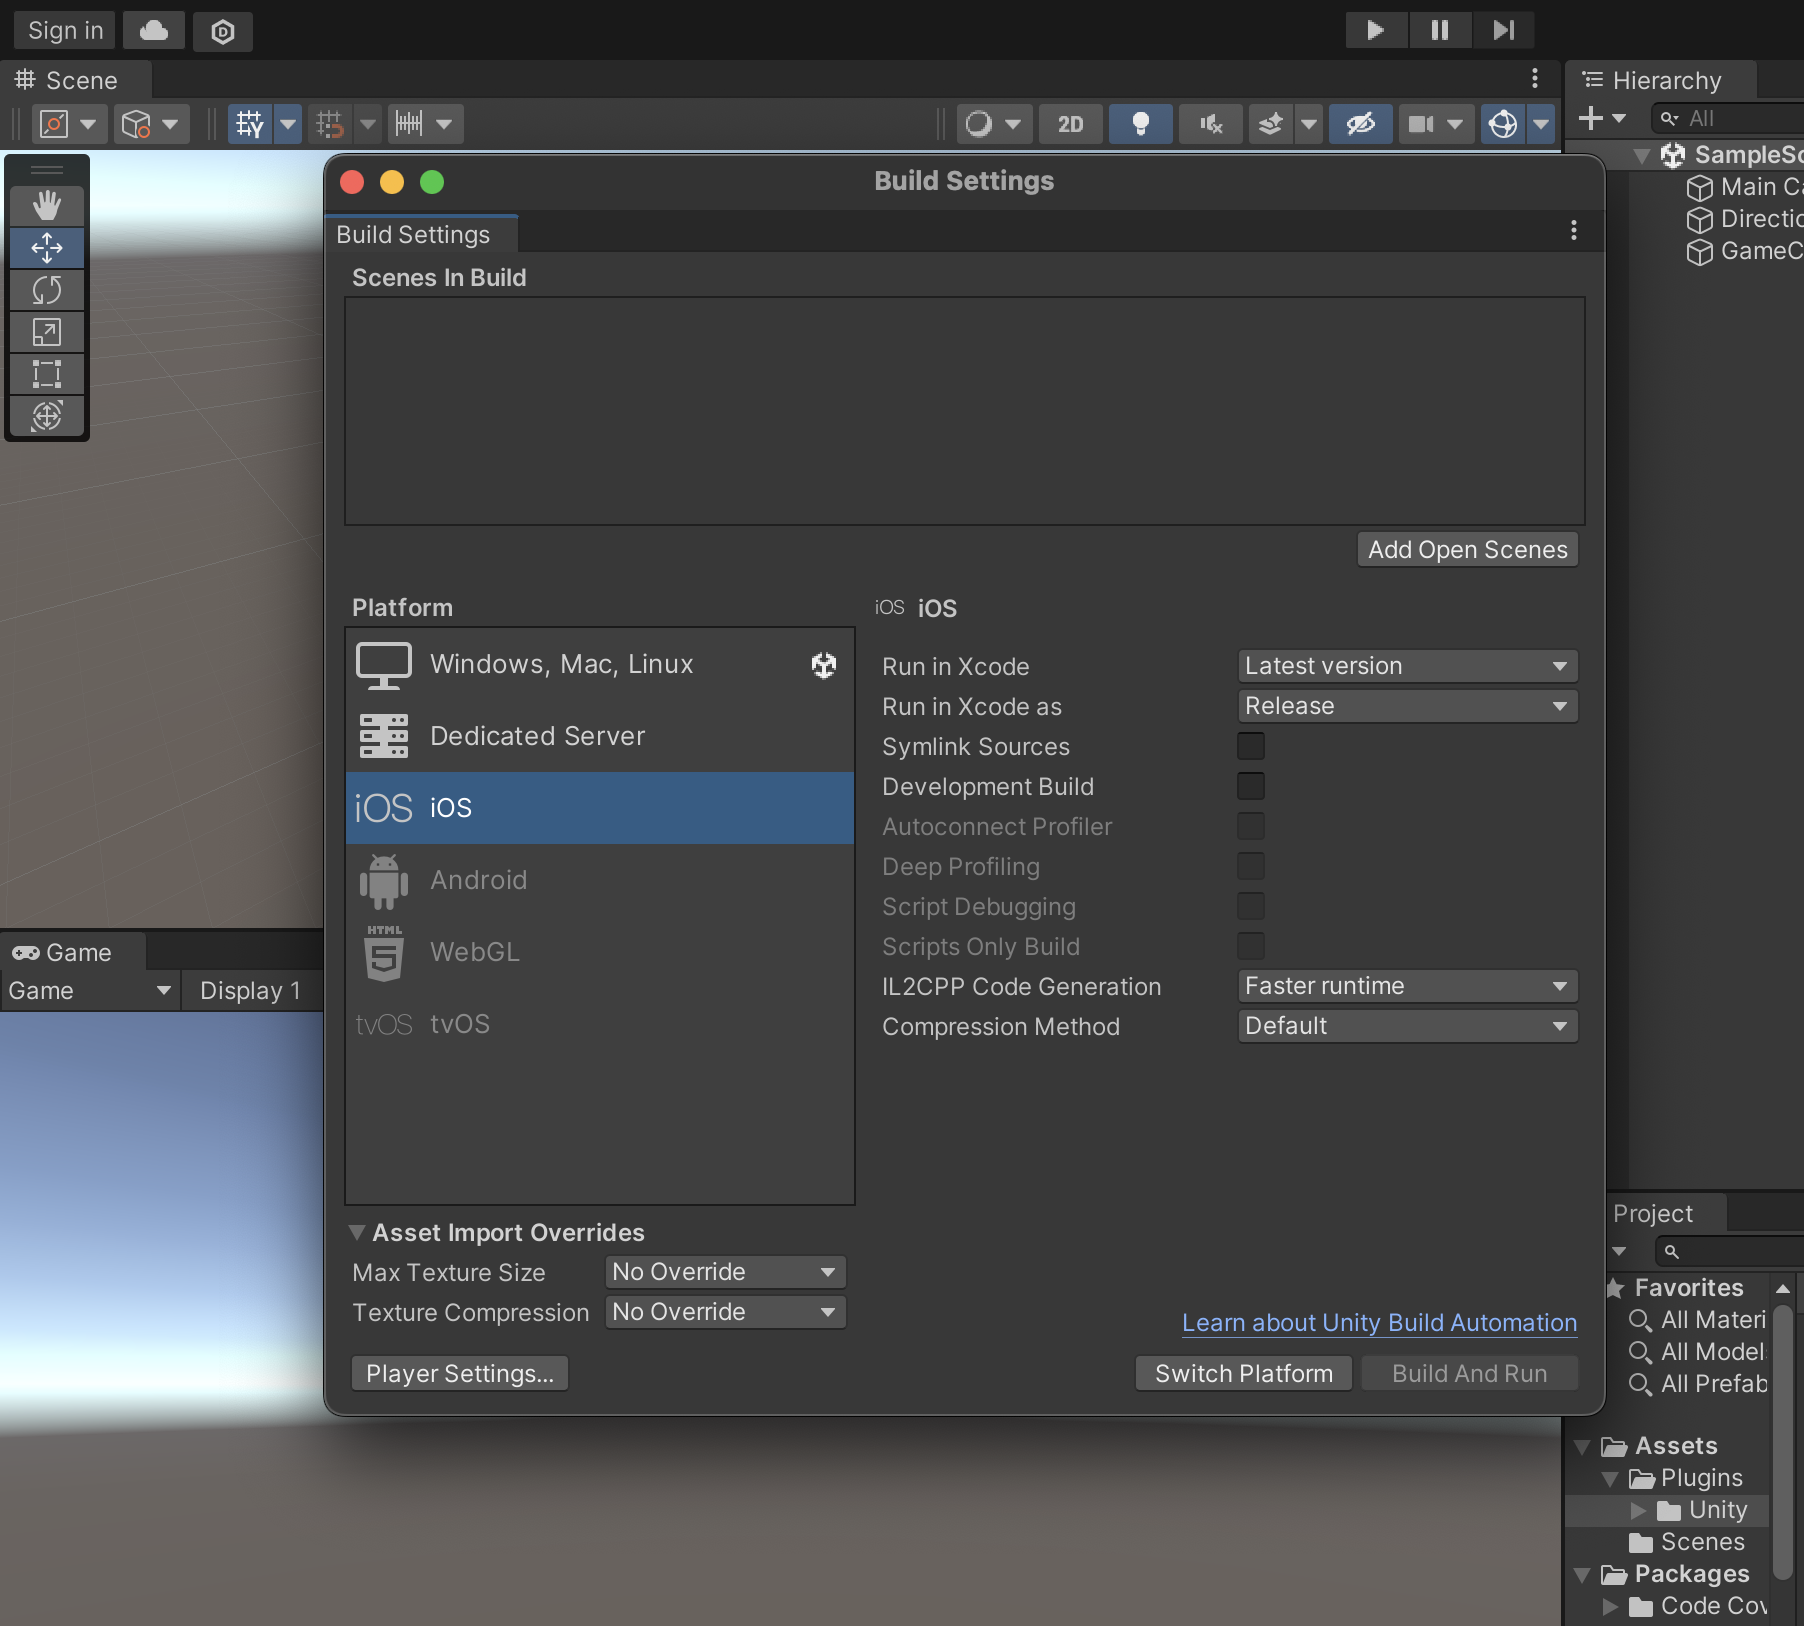Select the Rotate tool
Screen dimensions: 1804x1626
(47, 290)
